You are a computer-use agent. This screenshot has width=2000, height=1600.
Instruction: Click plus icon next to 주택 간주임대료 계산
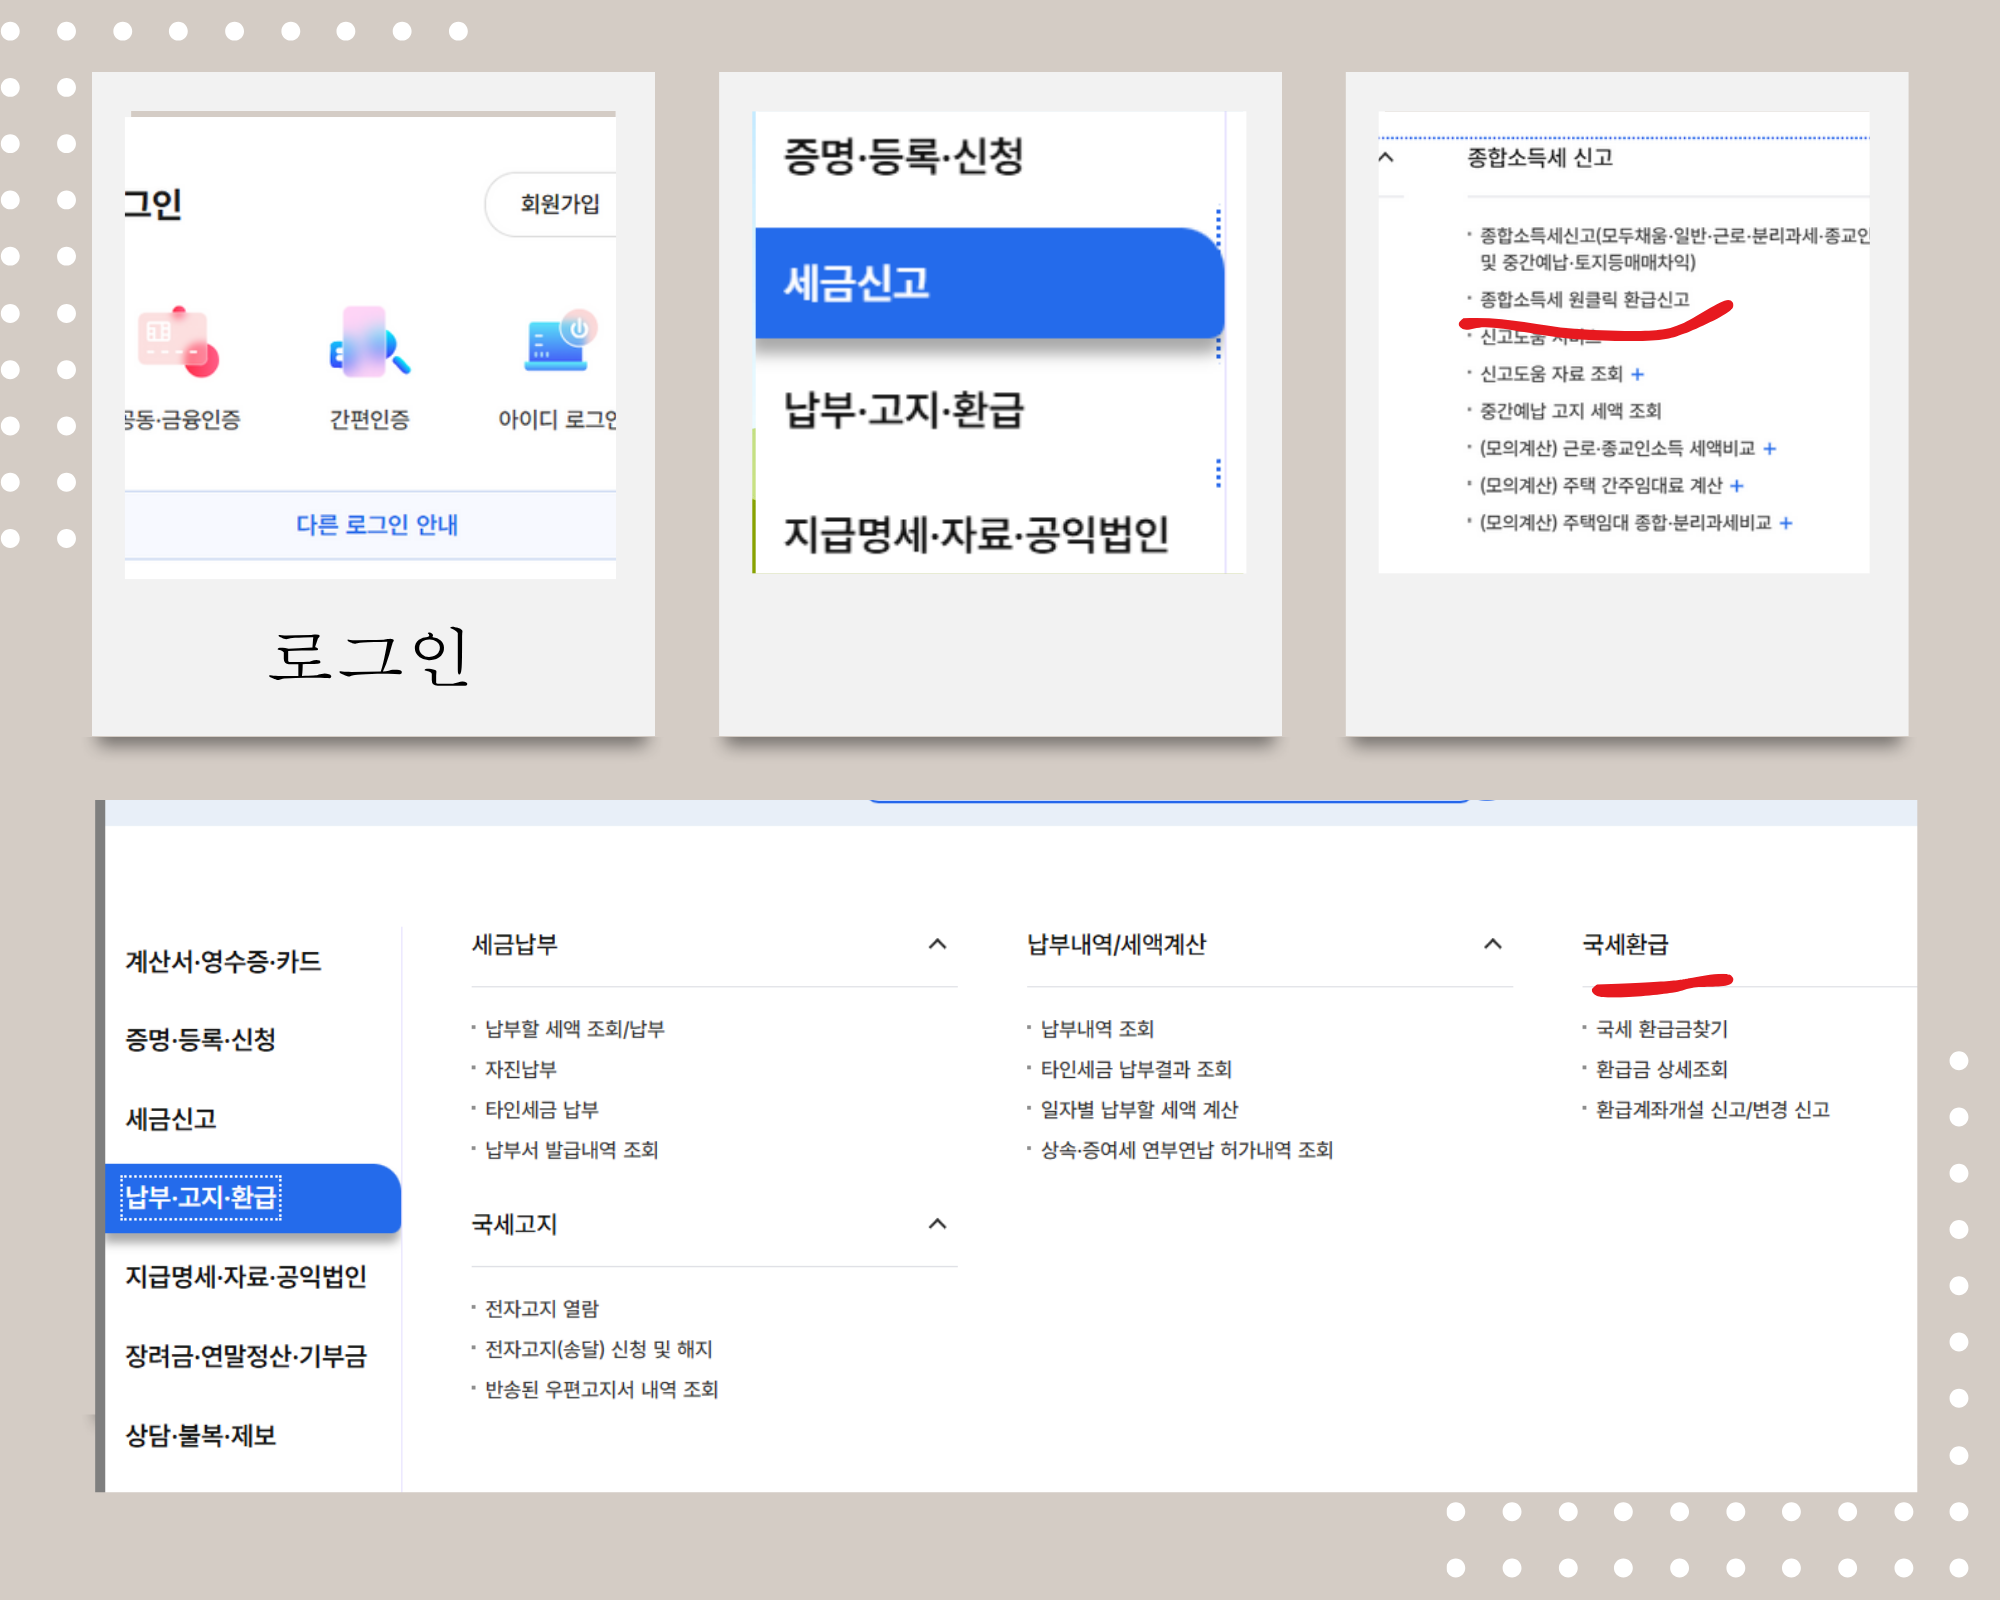[1736, 486]
